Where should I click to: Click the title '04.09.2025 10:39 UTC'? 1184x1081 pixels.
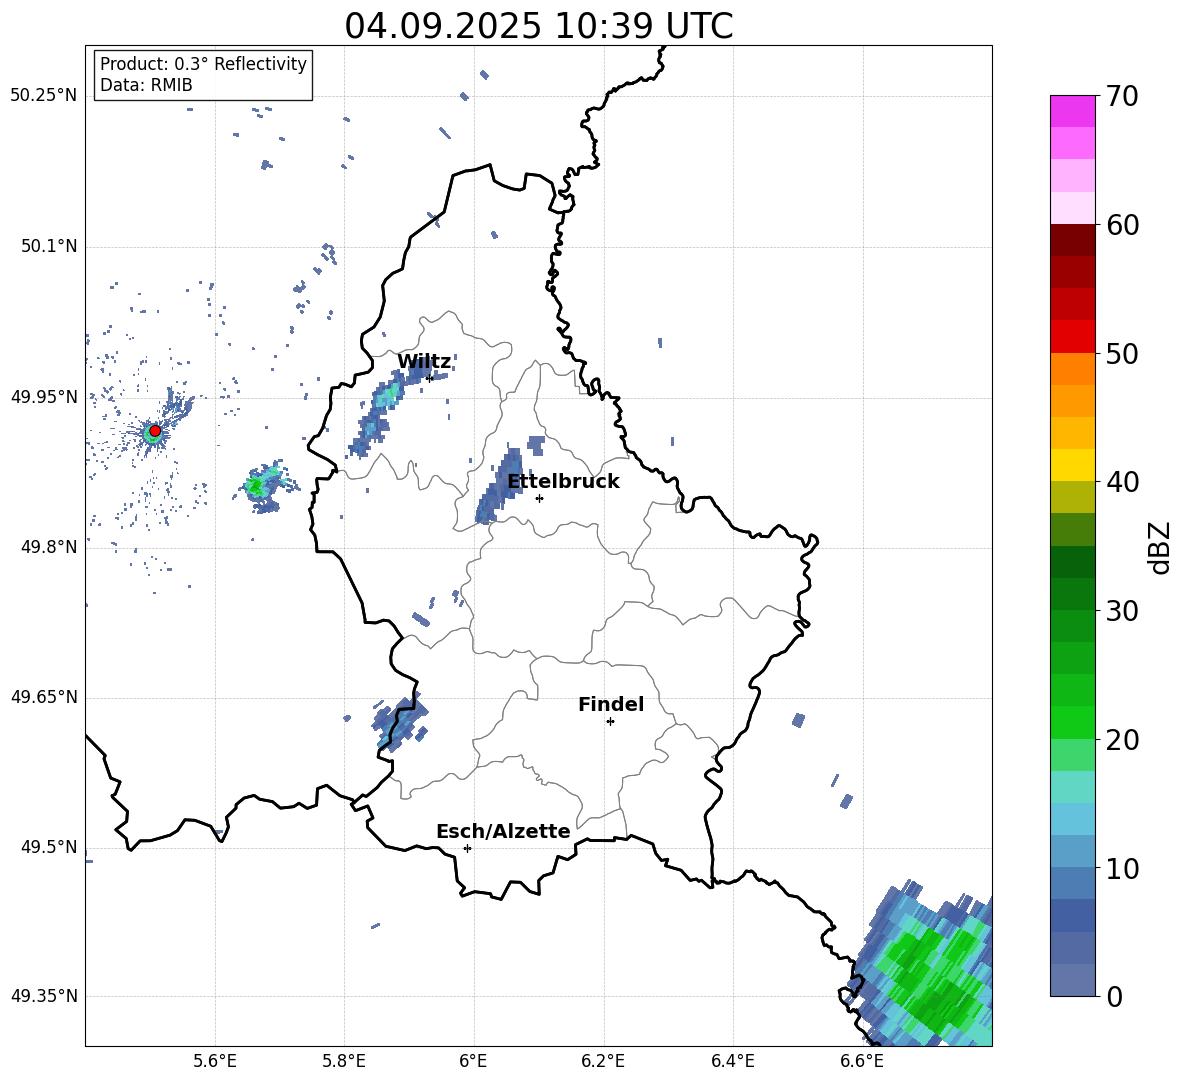[x=538, y=26]
